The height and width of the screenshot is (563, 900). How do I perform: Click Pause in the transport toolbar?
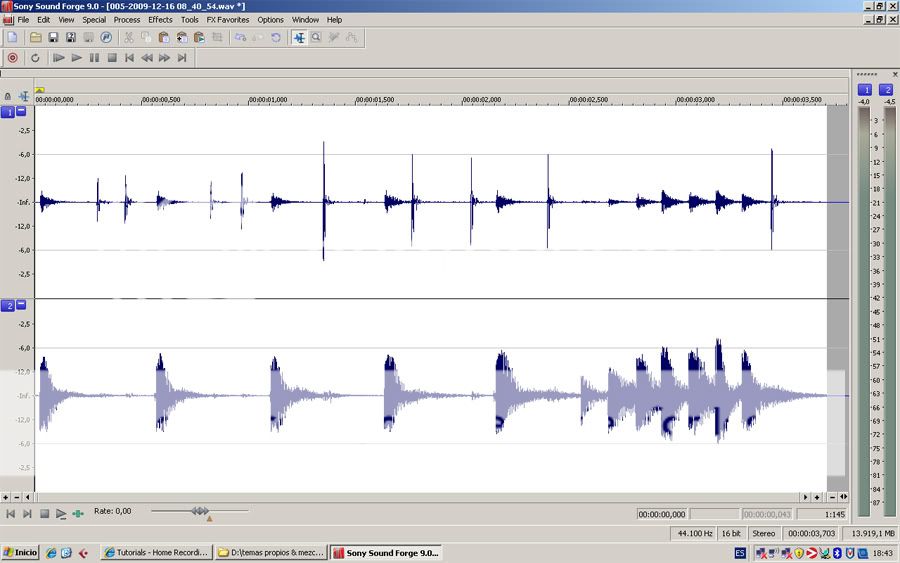(94, 58)
